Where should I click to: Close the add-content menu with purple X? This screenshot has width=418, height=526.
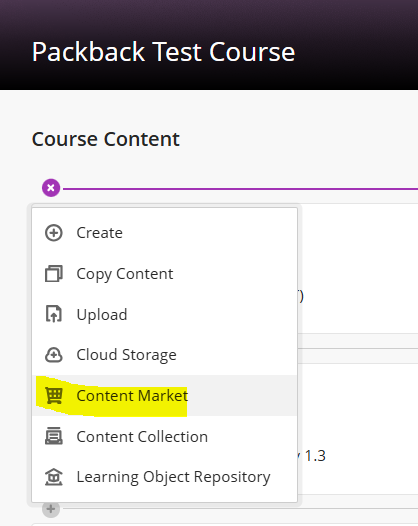[x=51, y=188]
